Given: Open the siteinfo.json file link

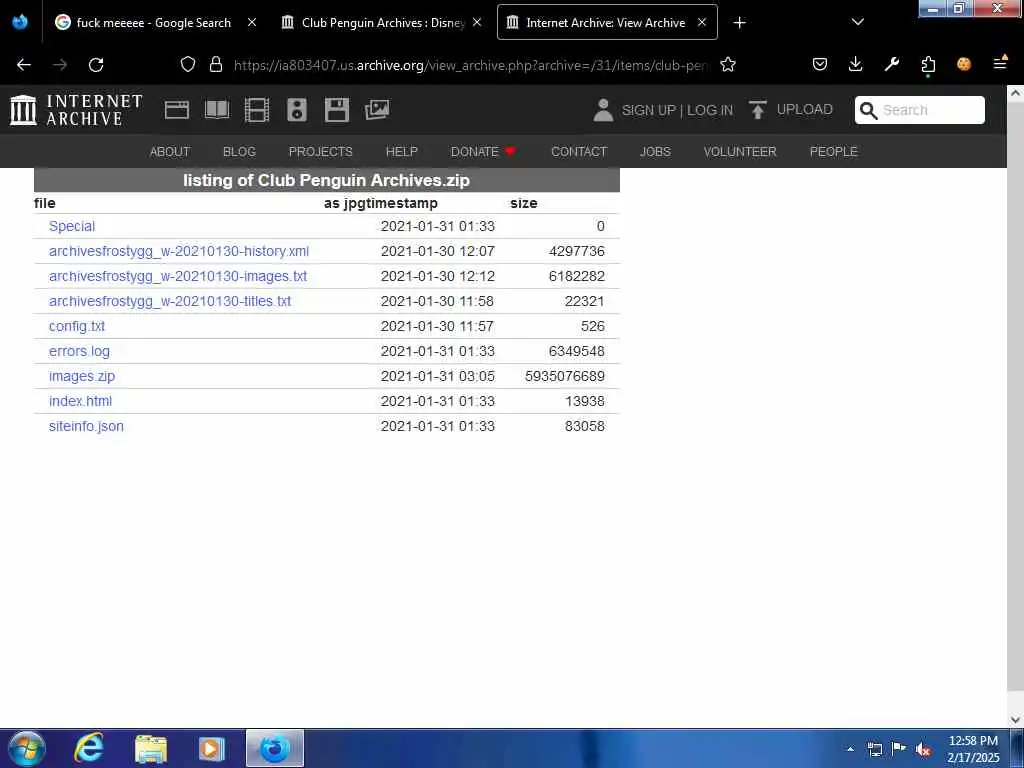Looking at the screenshot, I should (x=86, y=426).
